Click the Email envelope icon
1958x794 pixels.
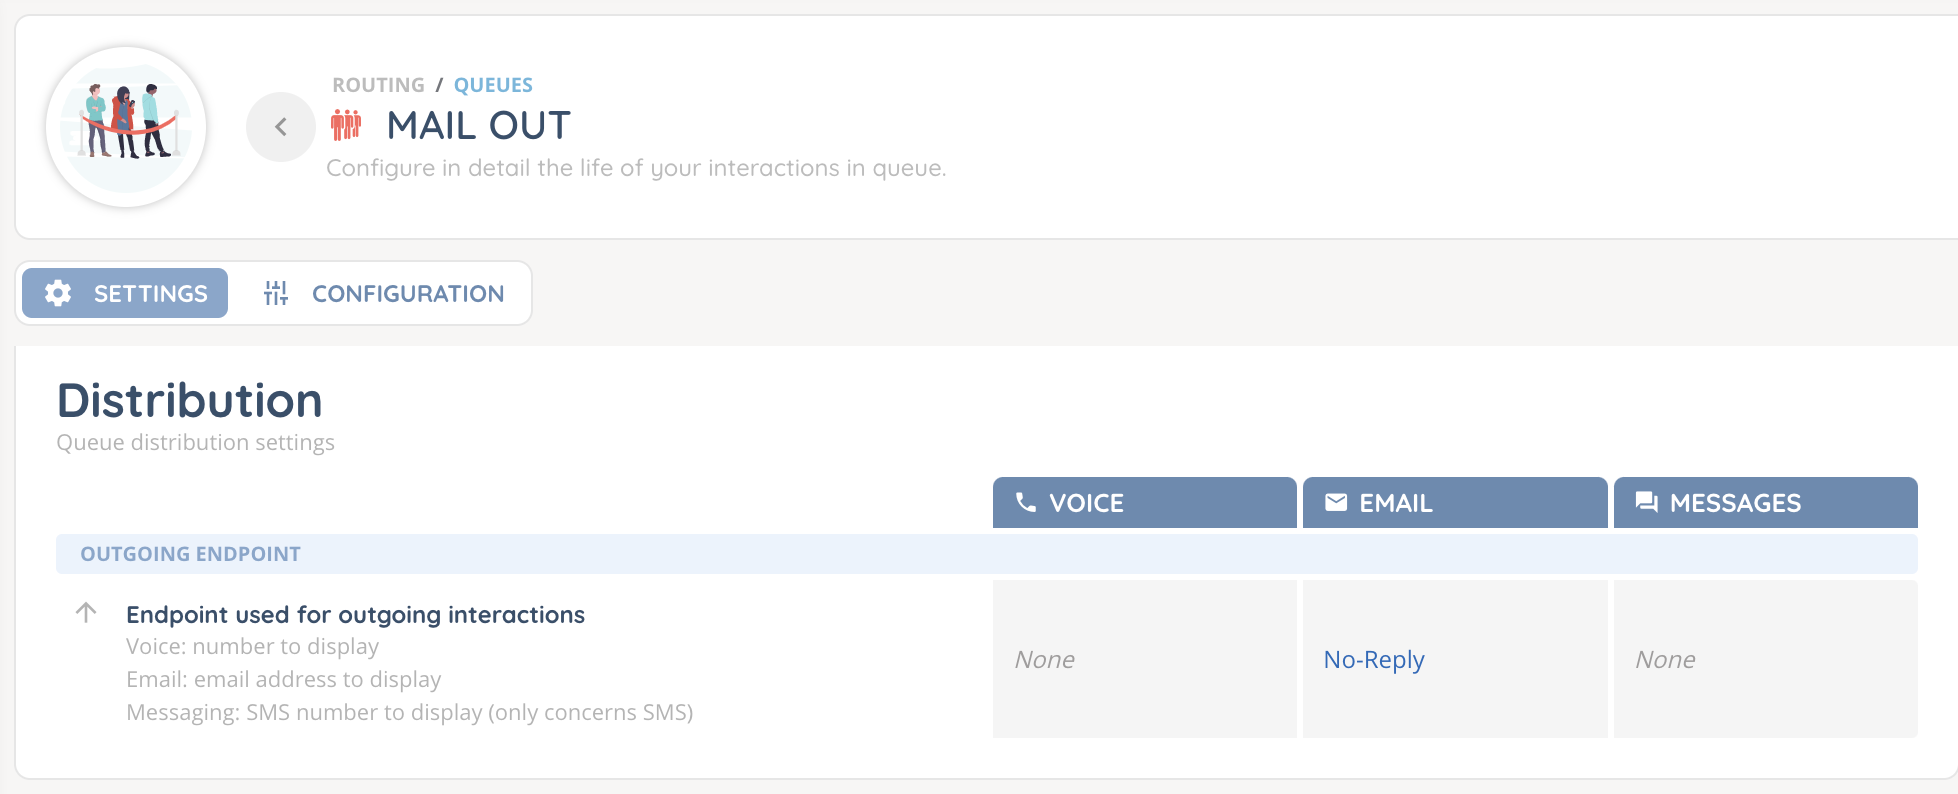tap(1336, 502)
